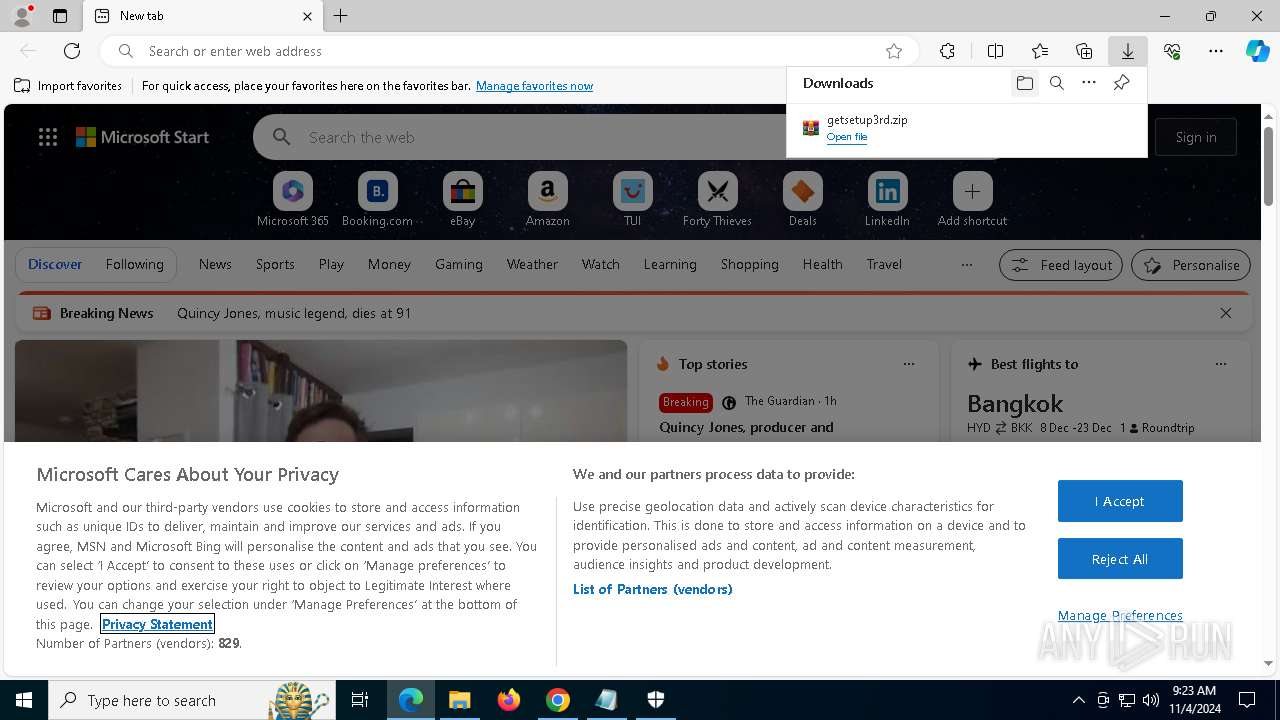Open the Gaming category

pyautogui.click(x=459, y=264)
